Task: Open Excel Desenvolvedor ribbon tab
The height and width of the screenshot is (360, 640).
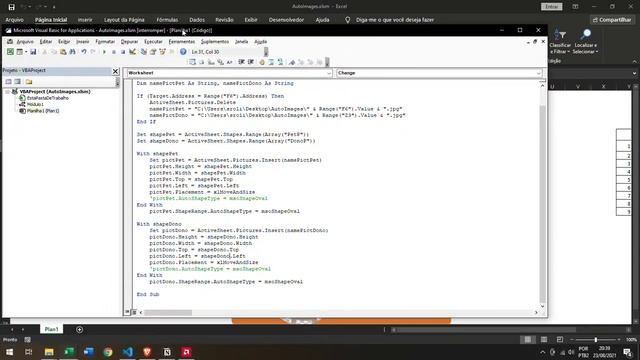Action: pyautogui.click(x=286, y=20)
